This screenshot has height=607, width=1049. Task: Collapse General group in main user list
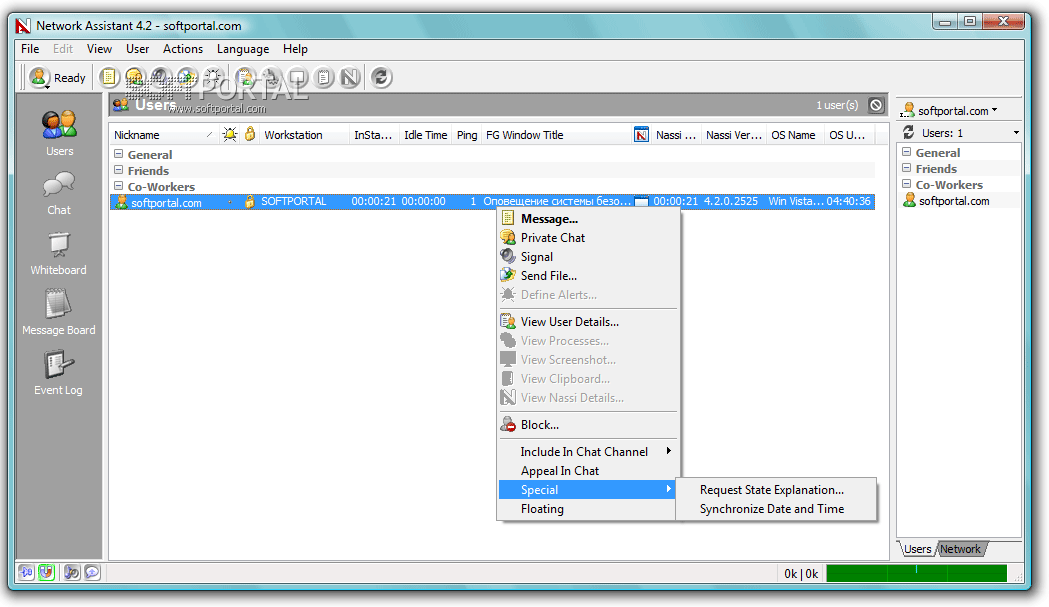coord(118,154)
